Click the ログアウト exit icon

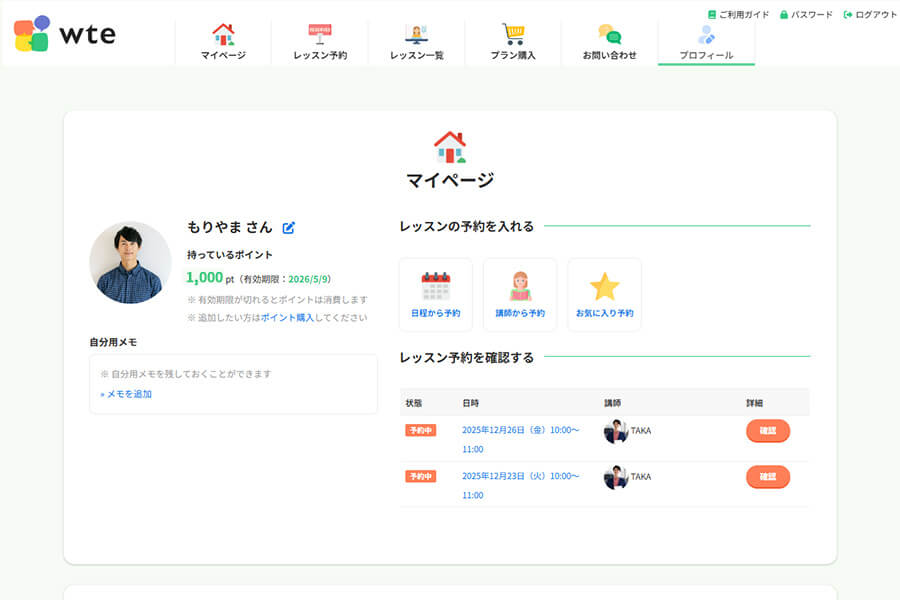(x=848, y=16)
